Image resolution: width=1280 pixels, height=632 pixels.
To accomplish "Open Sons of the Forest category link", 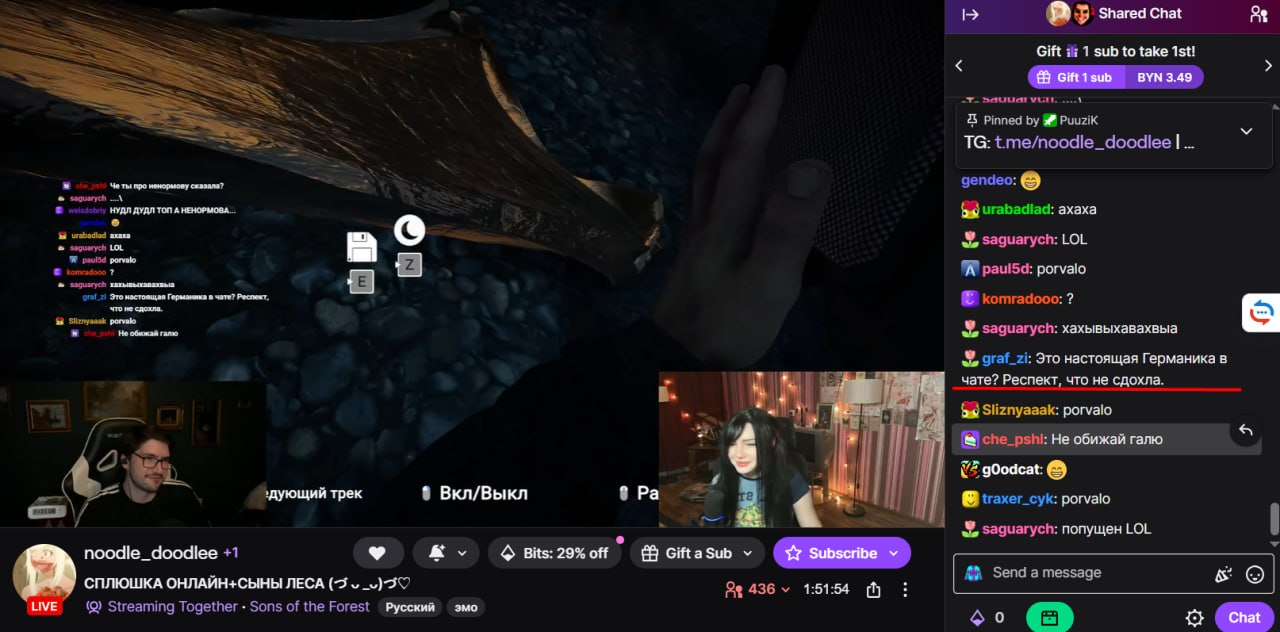I will [310, 606].
